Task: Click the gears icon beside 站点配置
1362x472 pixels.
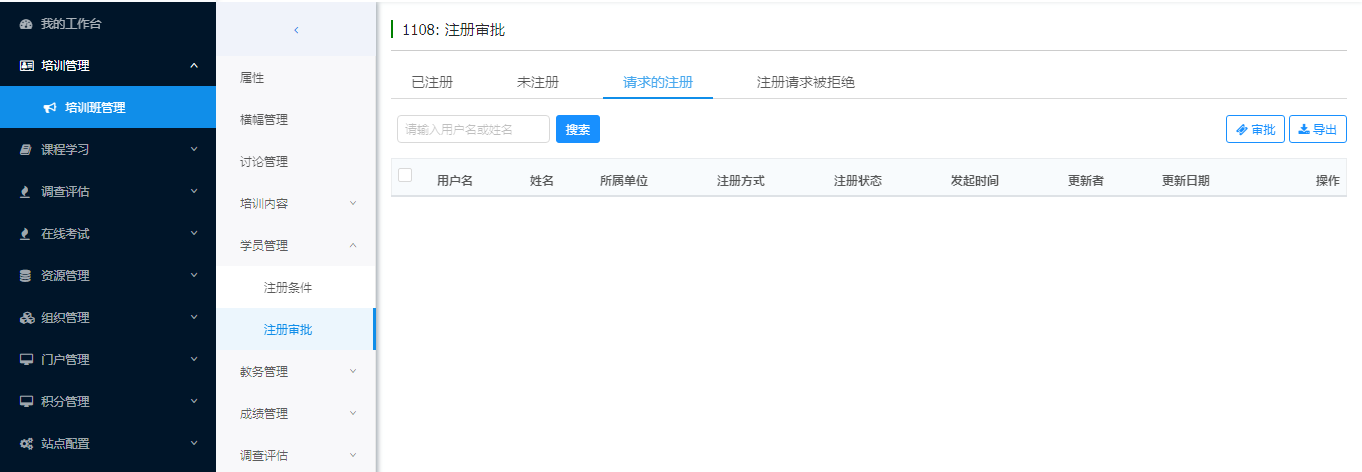Action: tap(27, 444)
